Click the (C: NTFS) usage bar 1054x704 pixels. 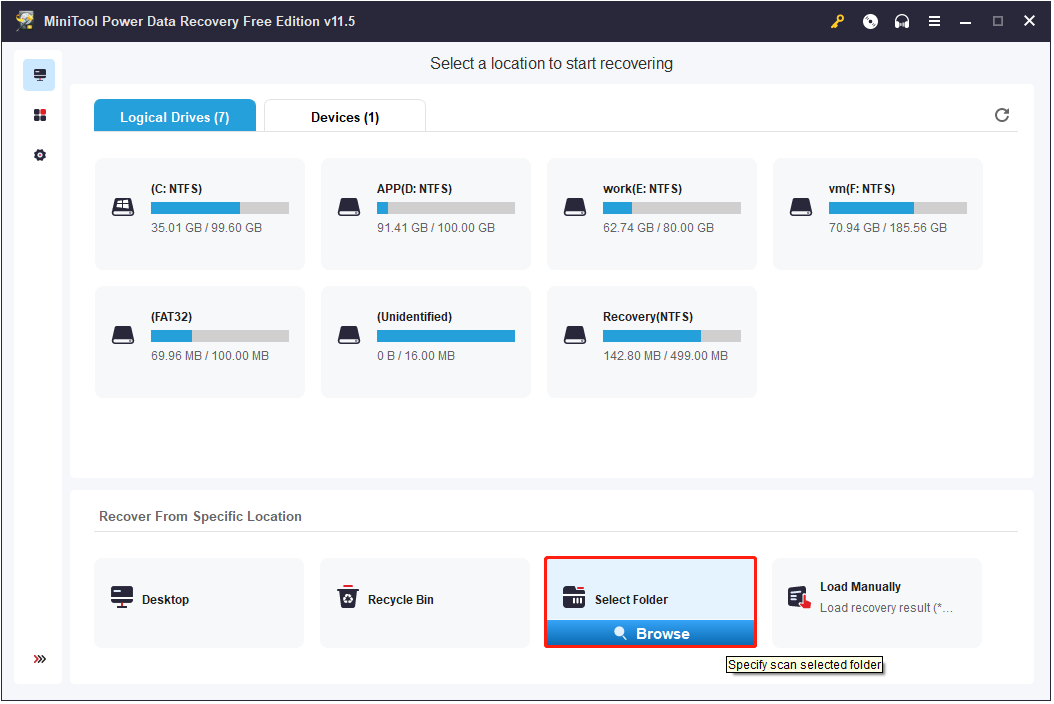(x=220, y=208)
